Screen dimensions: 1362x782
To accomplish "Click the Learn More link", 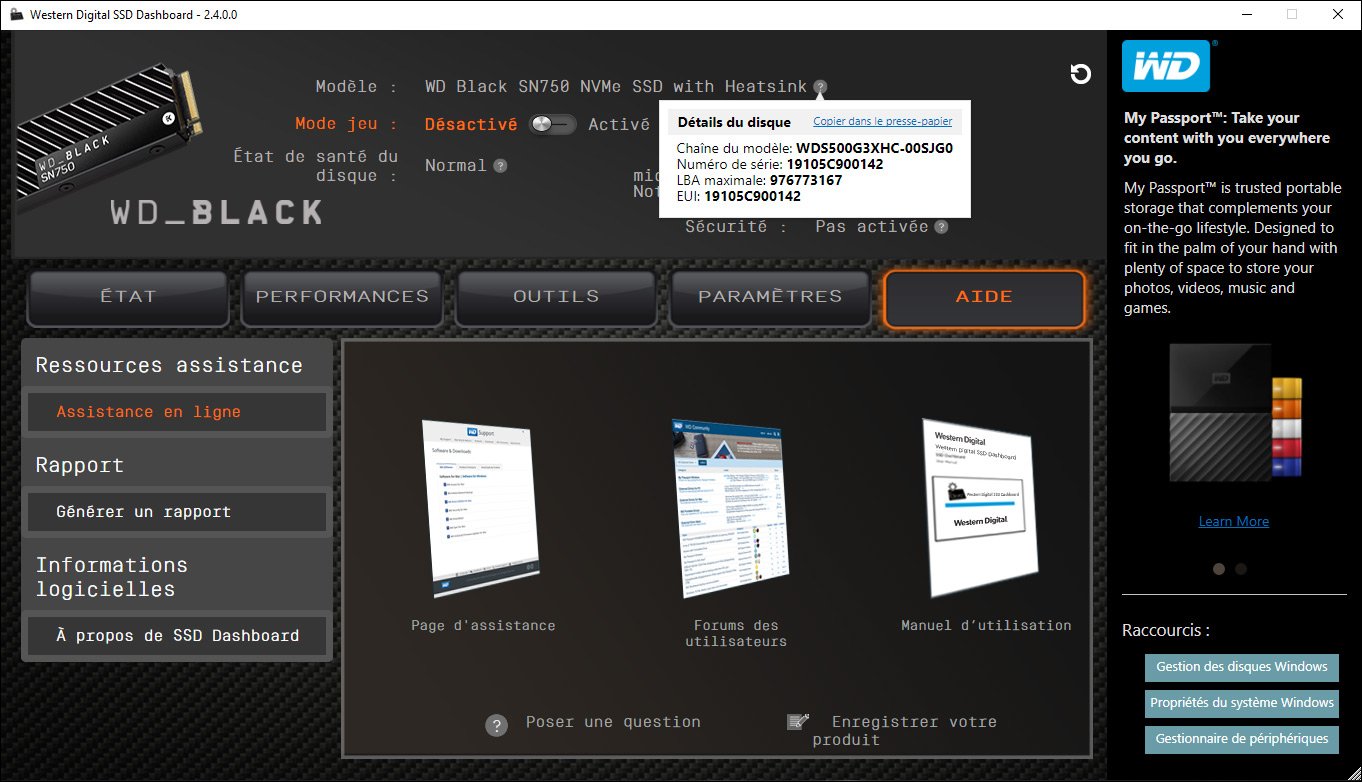I will (x=1233, y=521).
